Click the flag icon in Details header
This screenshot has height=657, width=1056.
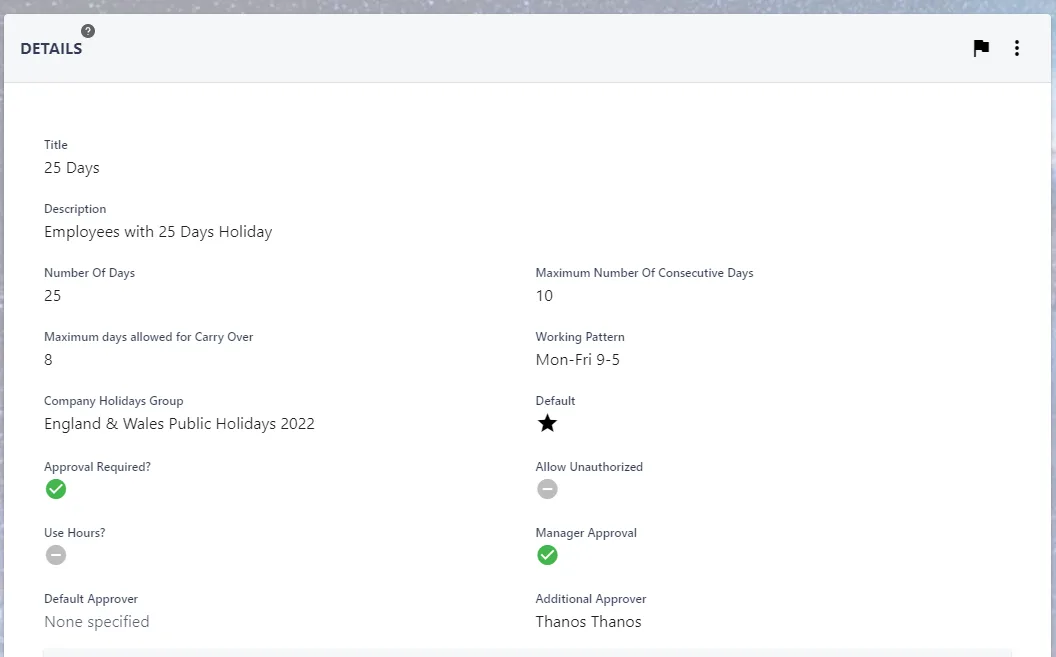pos(981,48)
